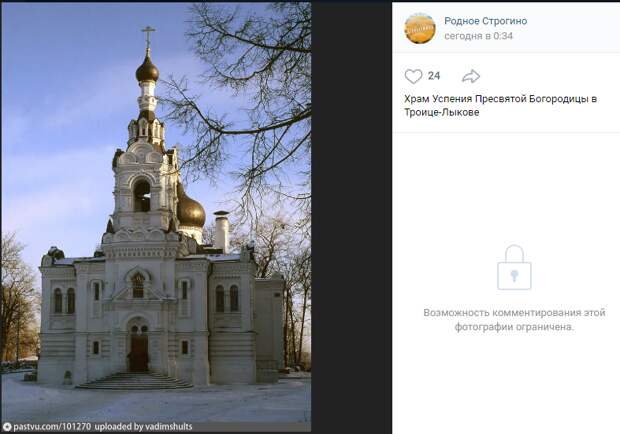Click the cross atop the bell tower

pos(148,36)
